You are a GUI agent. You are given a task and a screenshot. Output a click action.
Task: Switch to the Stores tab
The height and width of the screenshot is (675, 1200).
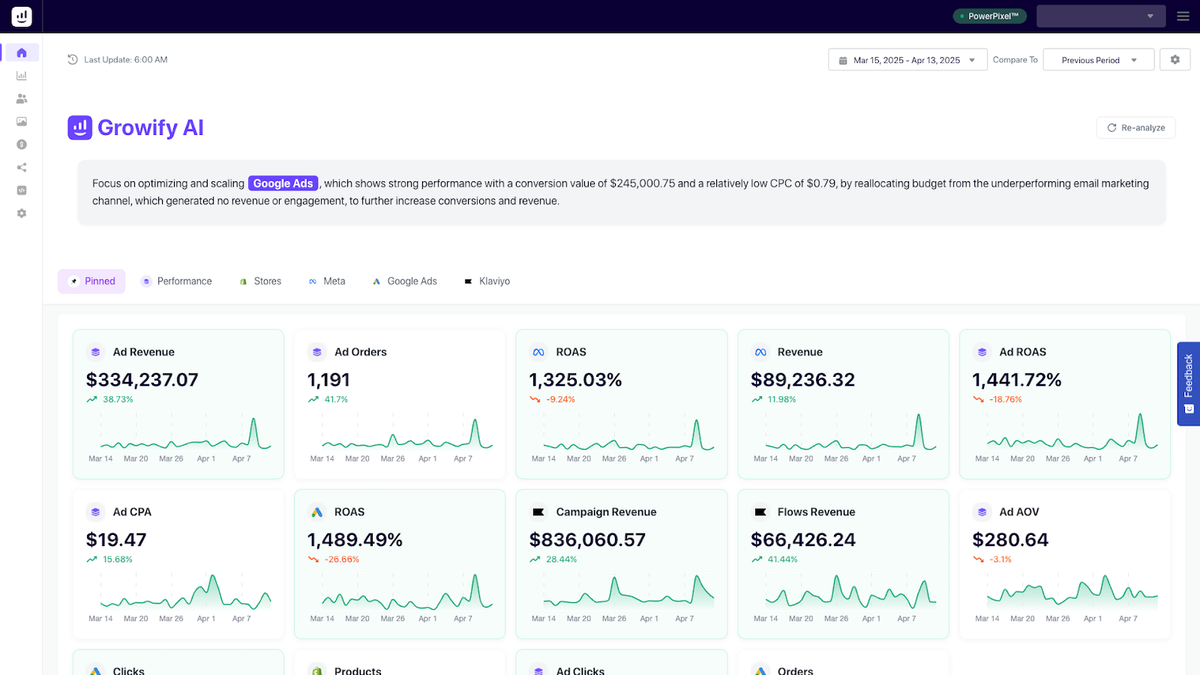[x=260, y=281]
